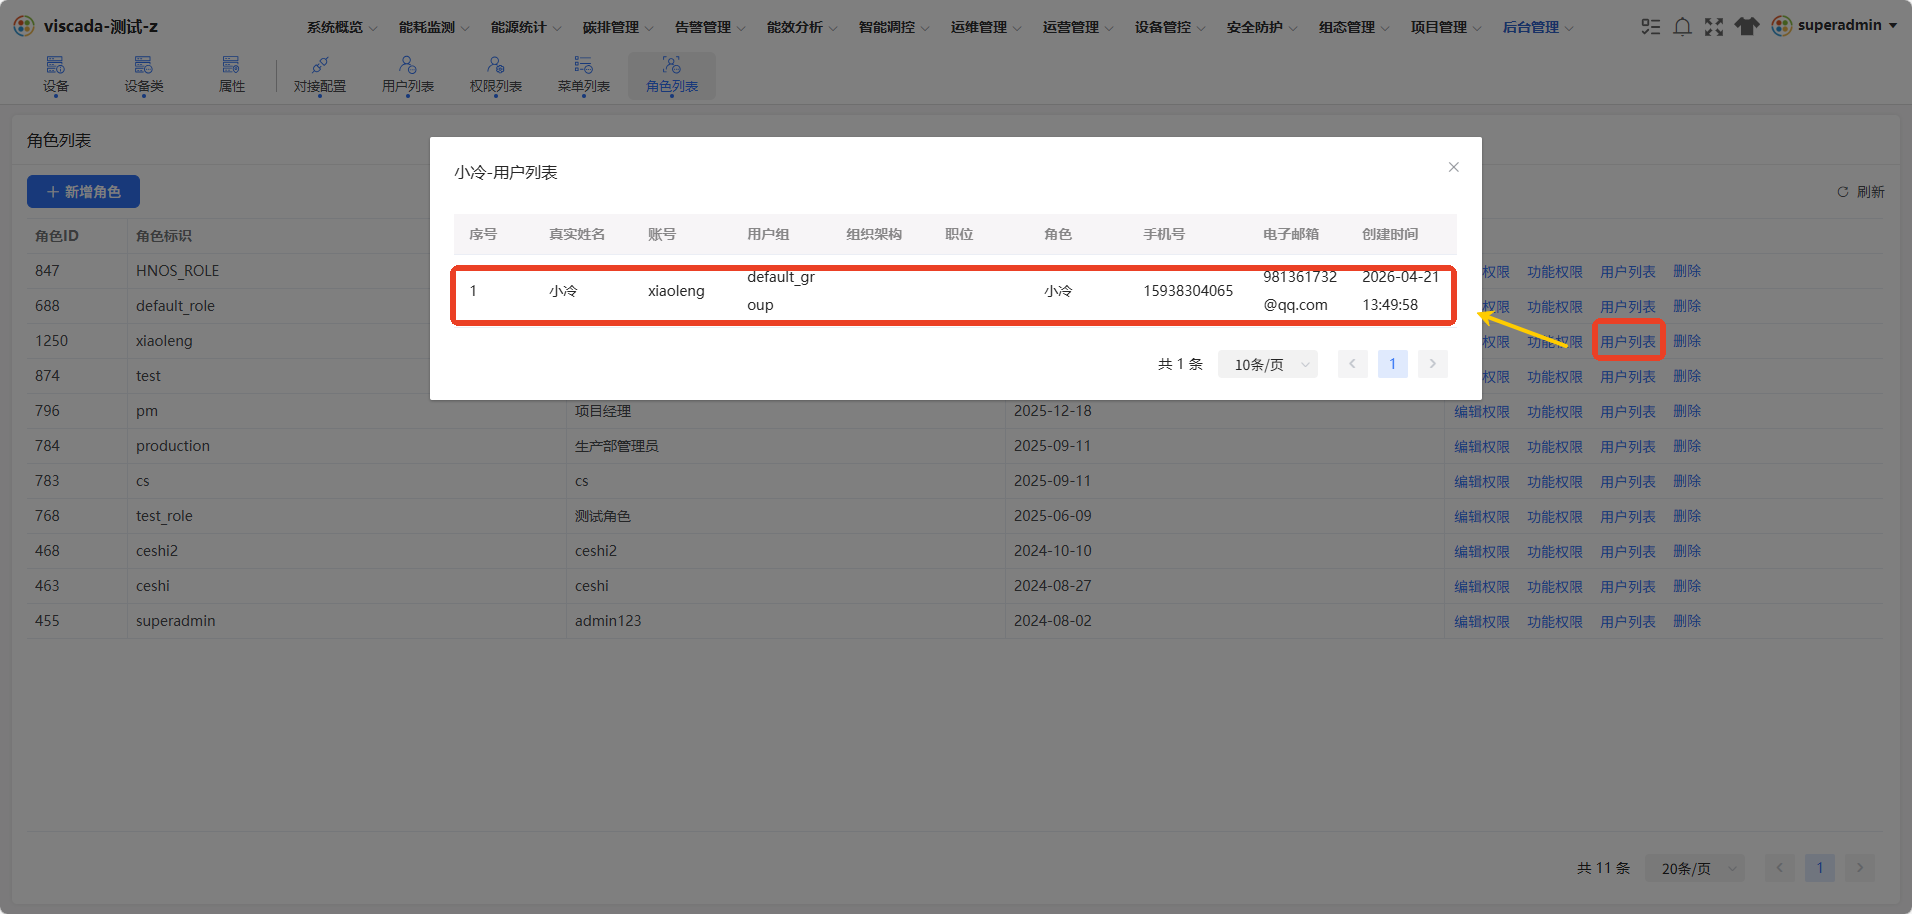Open 编辑权限 for ceshi2 row

tap(1481, 552)
